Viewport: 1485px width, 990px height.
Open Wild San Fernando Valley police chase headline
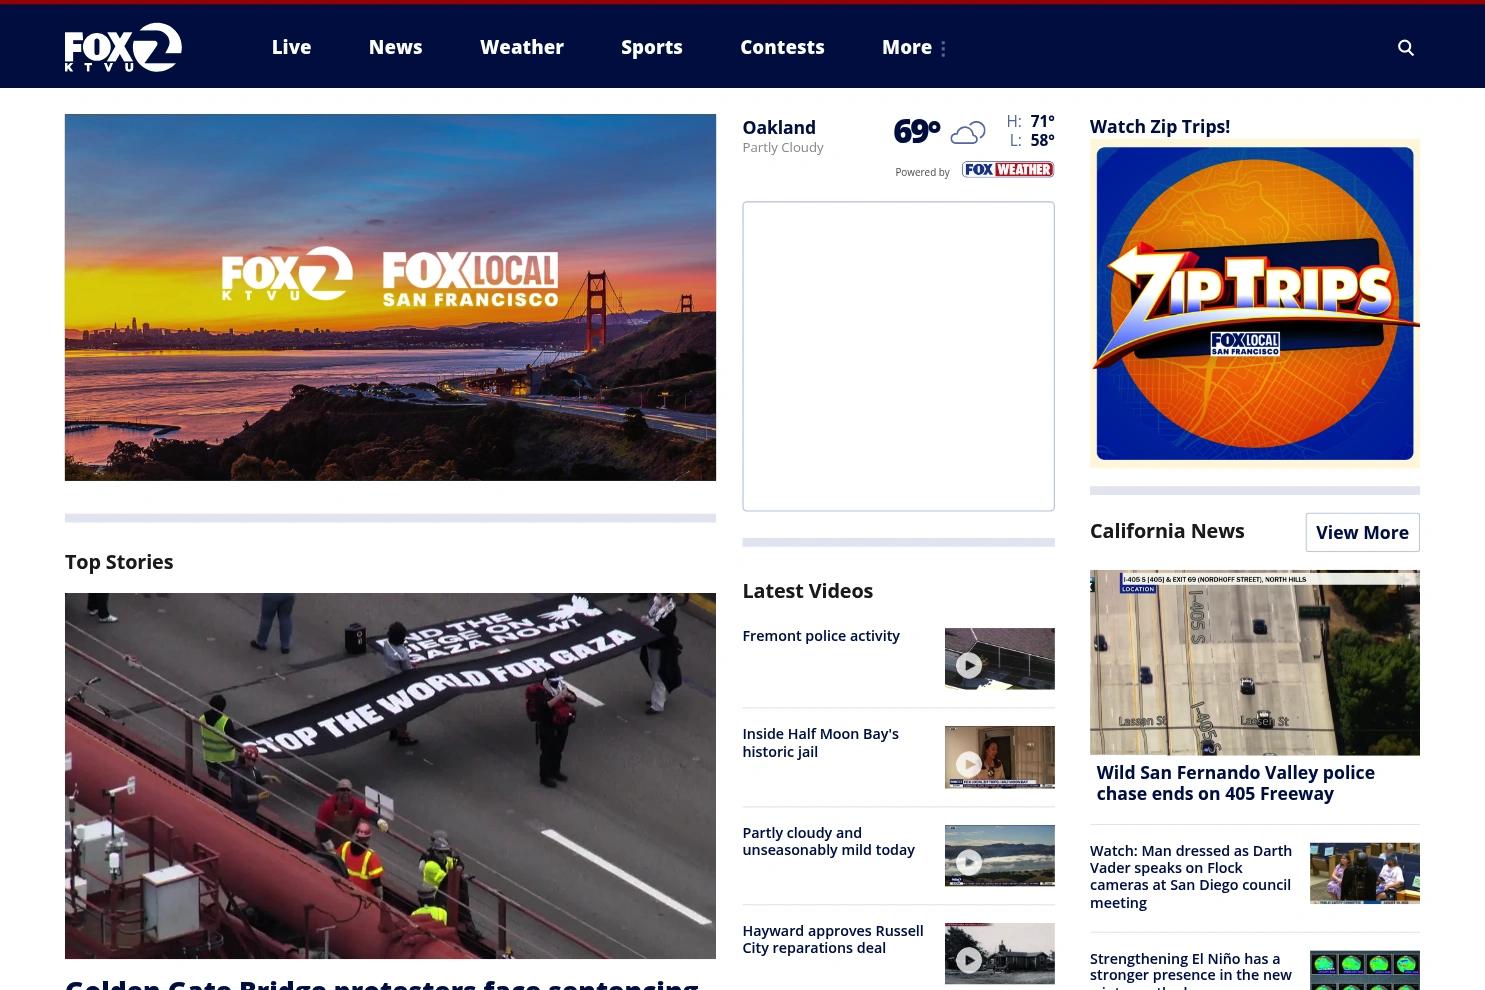(x=1235, y=783)
